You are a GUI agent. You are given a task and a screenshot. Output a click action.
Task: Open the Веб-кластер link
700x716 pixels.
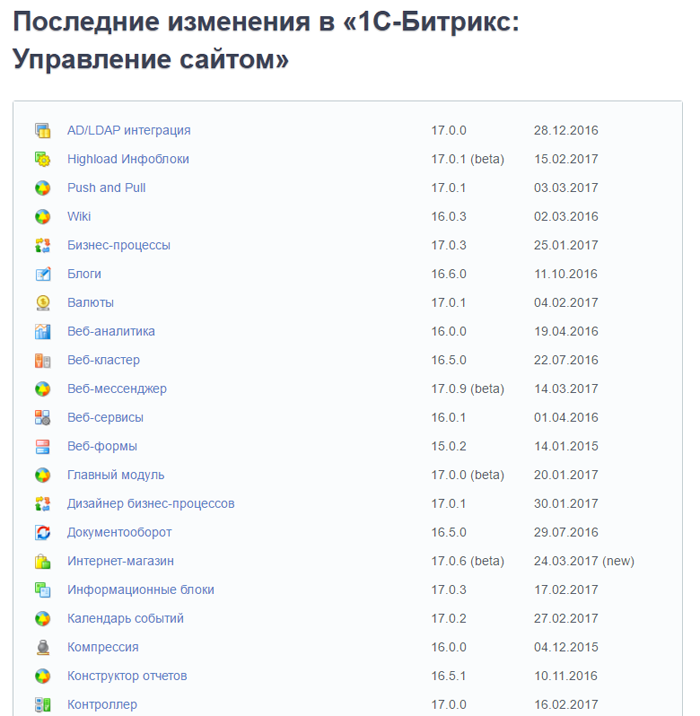[x=103, y=361]
